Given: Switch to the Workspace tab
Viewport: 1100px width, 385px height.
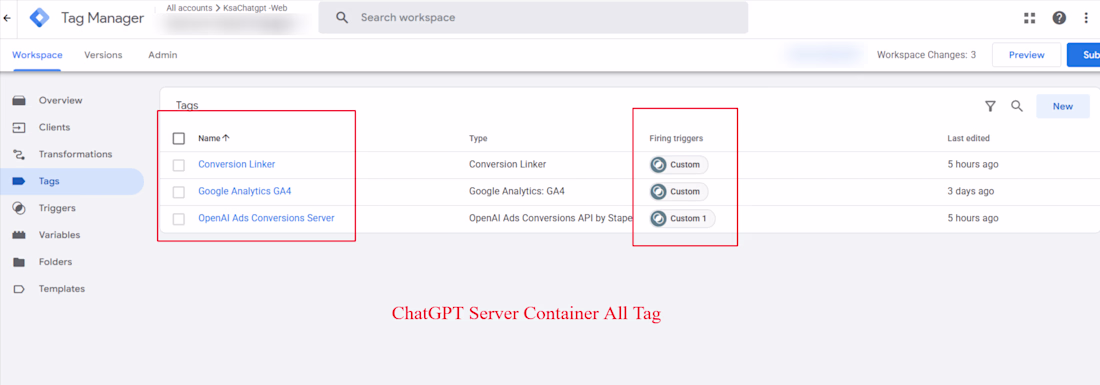Looking at the screenshot, I should pos(37,55).
